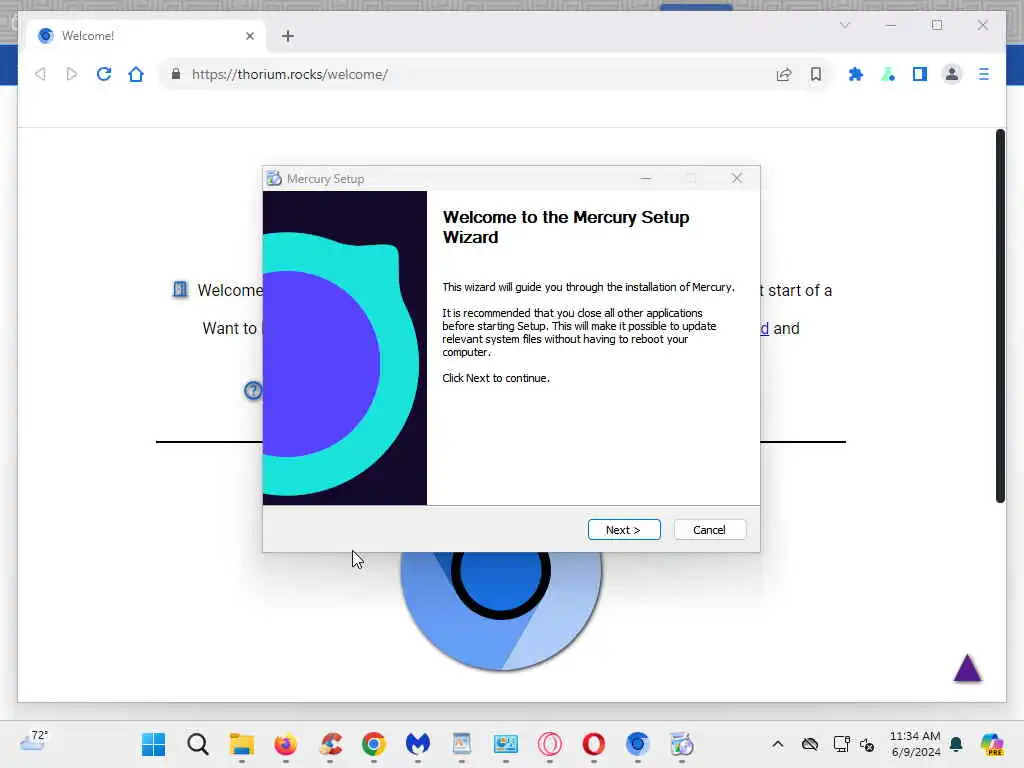This screenshot has height=768, width=1024.
Task: Toggle the browser side panel
Action: tap(920, 74)
